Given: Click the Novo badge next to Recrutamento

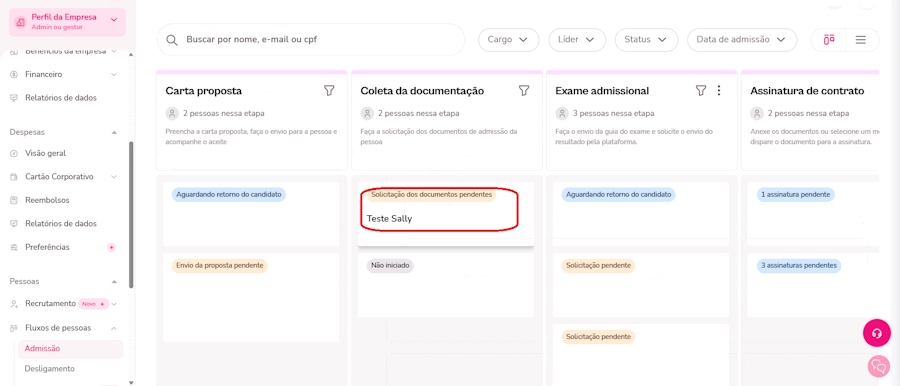Looking at the screenshot, I should (93, 303).
